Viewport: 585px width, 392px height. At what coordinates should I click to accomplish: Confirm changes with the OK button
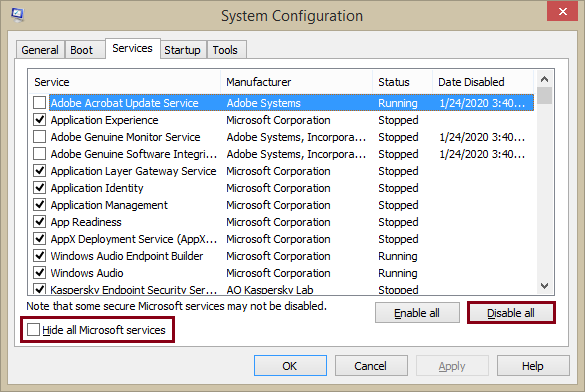click(x=290, y=366)
